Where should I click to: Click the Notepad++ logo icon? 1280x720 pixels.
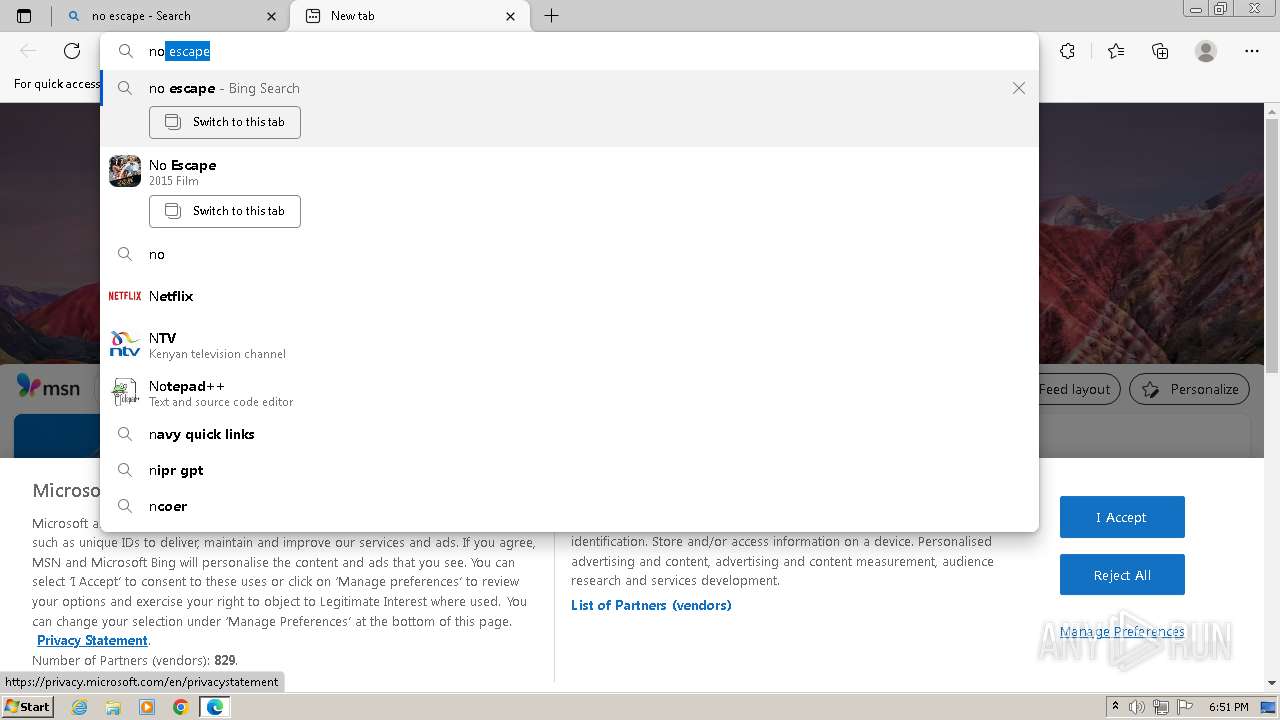(125, 392)
